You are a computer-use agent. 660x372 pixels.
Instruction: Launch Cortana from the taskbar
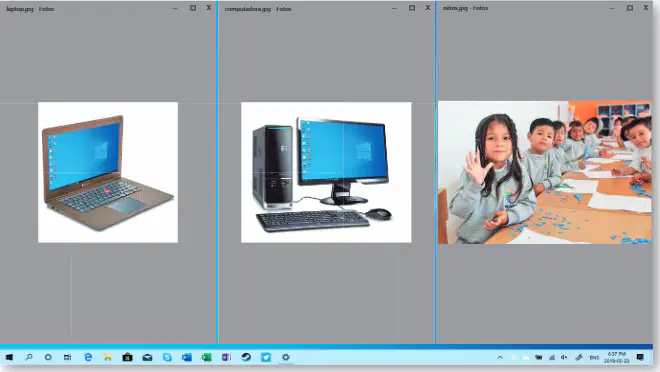click(x=48, y=357)
